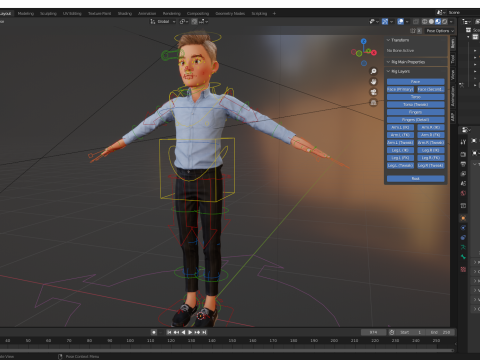
Task: Open pivot point dropdown
Action: click(x=184, y=21)
